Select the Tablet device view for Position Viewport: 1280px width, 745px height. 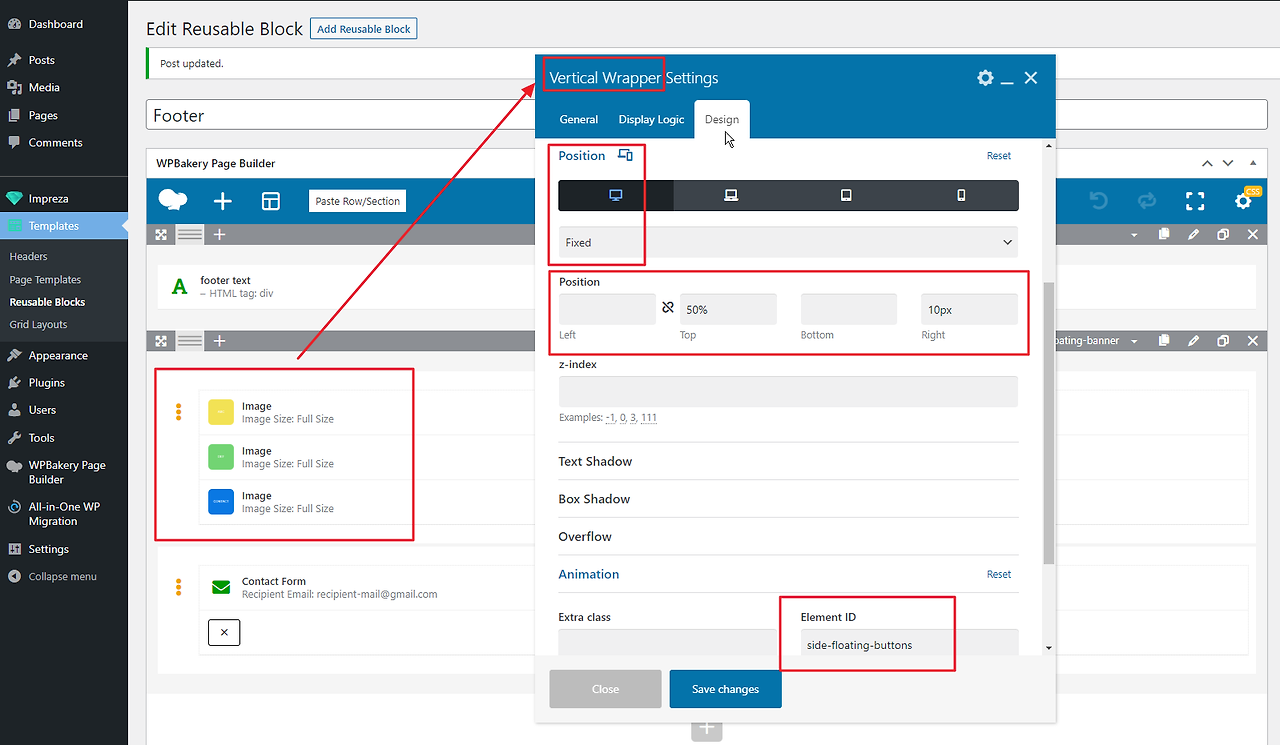click(x=846, y=195)
